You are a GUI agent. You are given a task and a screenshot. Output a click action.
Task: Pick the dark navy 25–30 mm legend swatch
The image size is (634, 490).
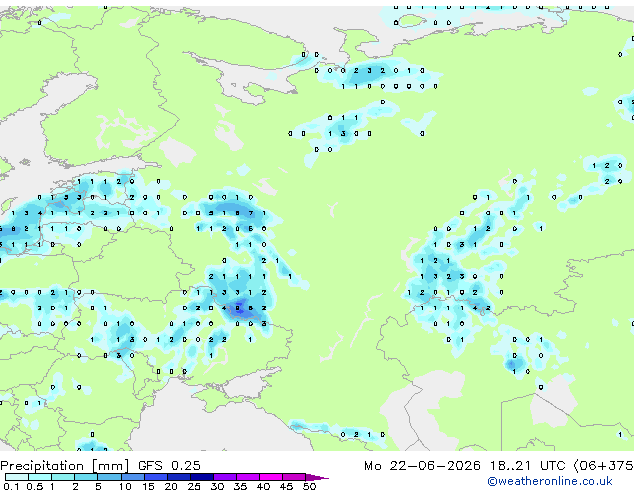(202, 477)
